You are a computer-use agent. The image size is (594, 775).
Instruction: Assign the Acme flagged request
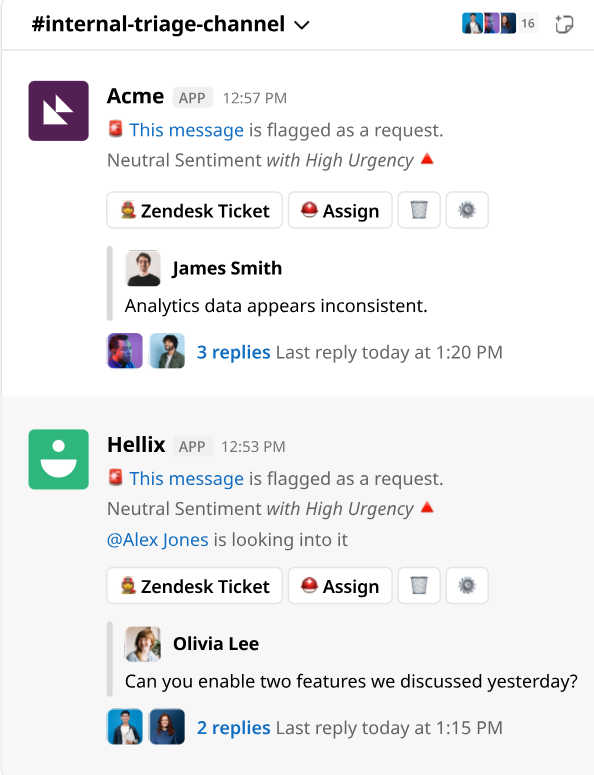click(340, 210)
